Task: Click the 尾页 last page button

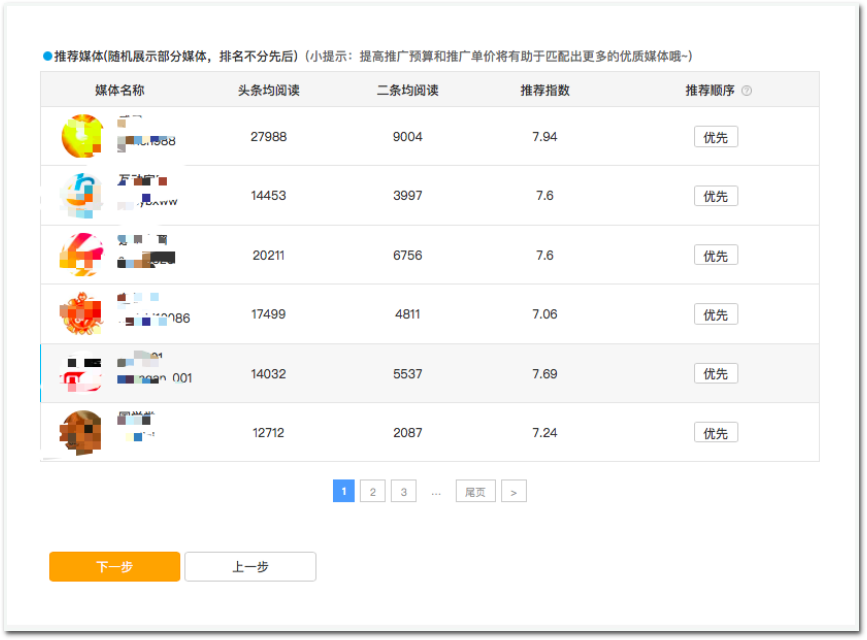Action: (x=475, y=491)
